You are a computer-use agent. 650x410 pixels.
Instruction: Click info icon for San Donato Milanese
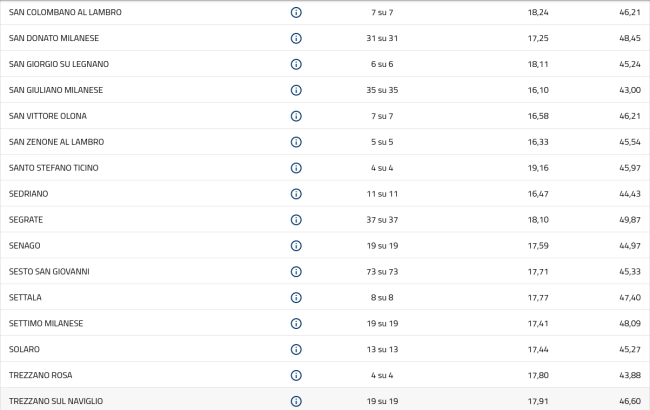tap(296, 38)
